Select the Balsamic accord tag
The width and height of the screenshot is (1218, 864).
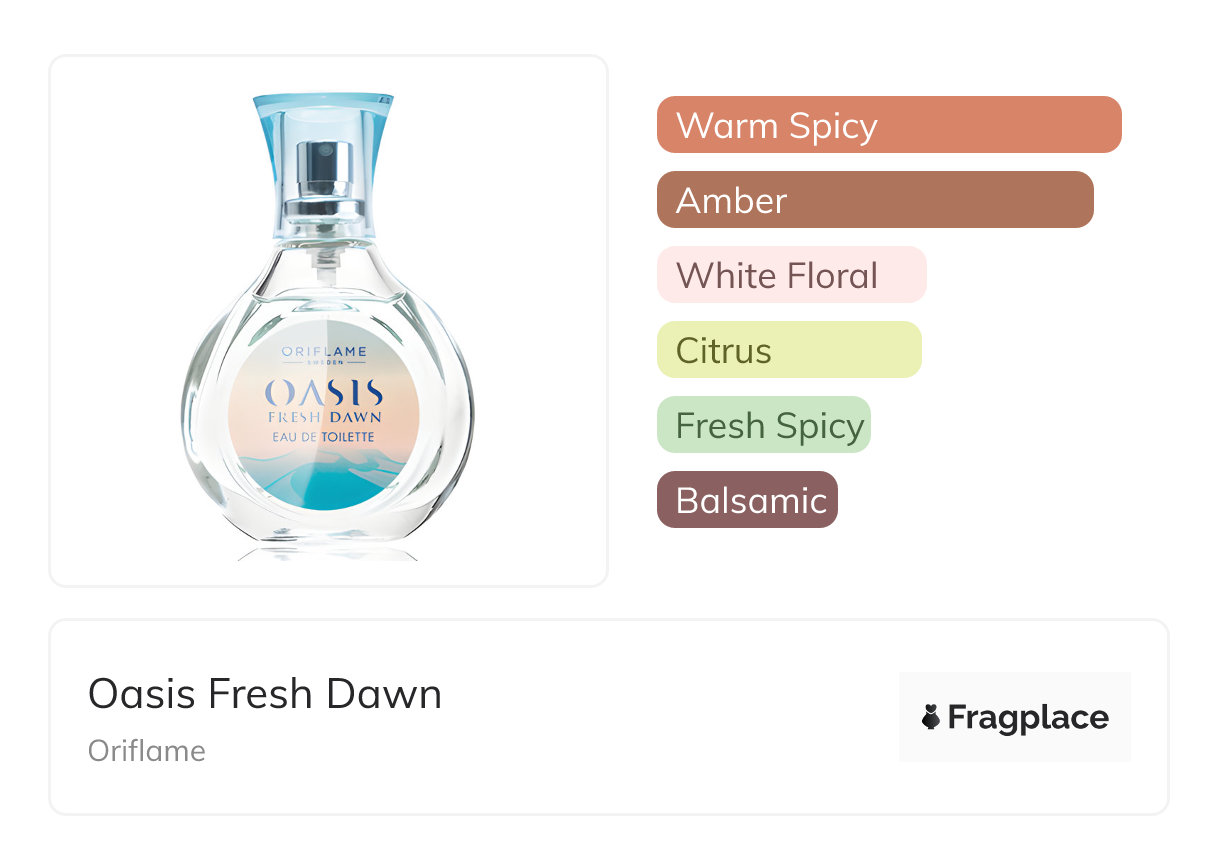point(747,500)
